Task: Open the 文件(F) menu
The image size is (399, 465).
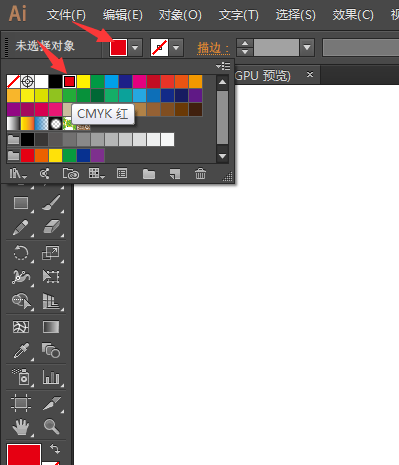Action: tap(66, 15)
